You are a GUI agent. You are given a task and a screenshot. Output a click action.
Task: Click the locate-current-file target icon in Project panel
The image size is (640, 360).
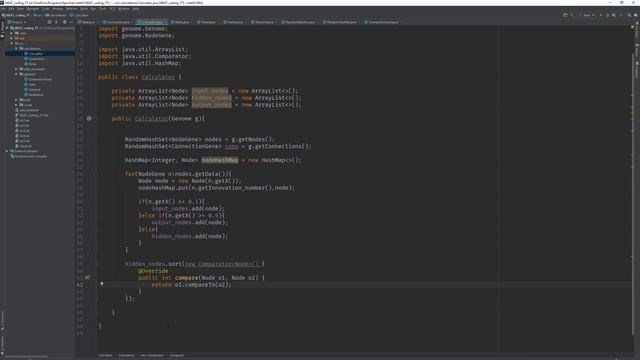tap(50, 22)
